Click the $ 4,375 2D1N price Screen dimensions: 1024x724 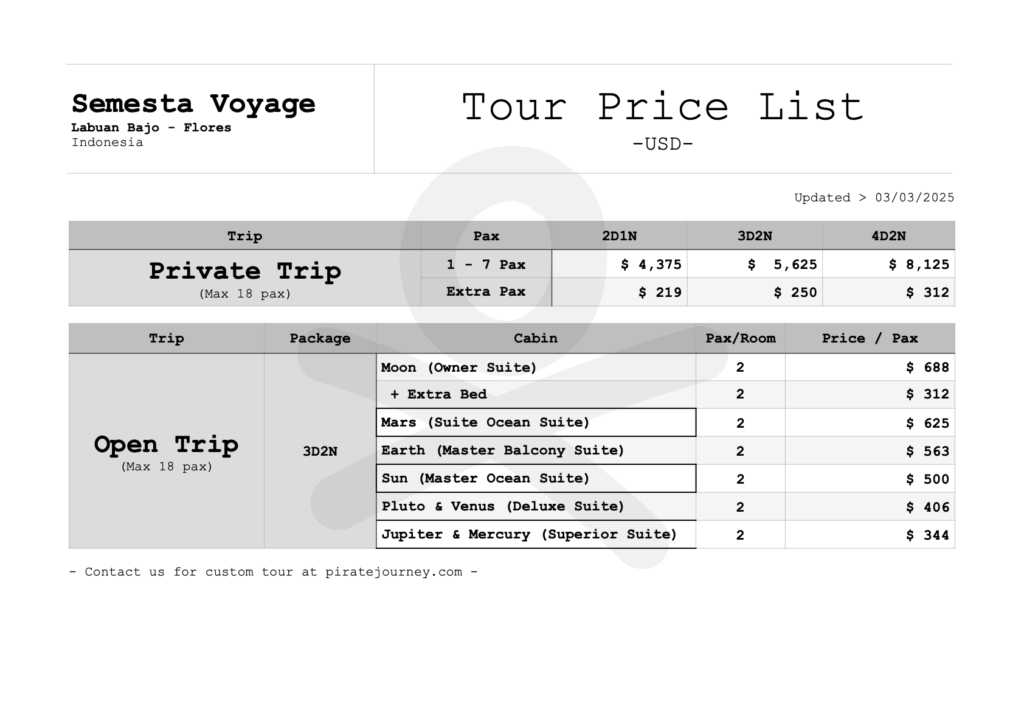[650, 264]
